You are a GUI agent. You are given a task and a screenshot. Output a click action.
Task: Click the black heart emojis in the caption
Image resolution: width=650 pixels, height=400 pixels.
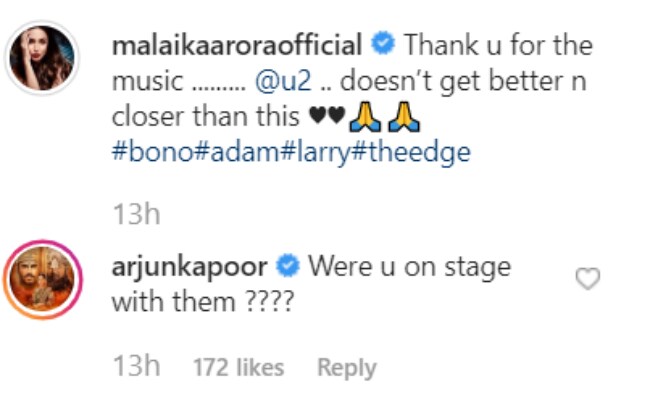(329, 115)
